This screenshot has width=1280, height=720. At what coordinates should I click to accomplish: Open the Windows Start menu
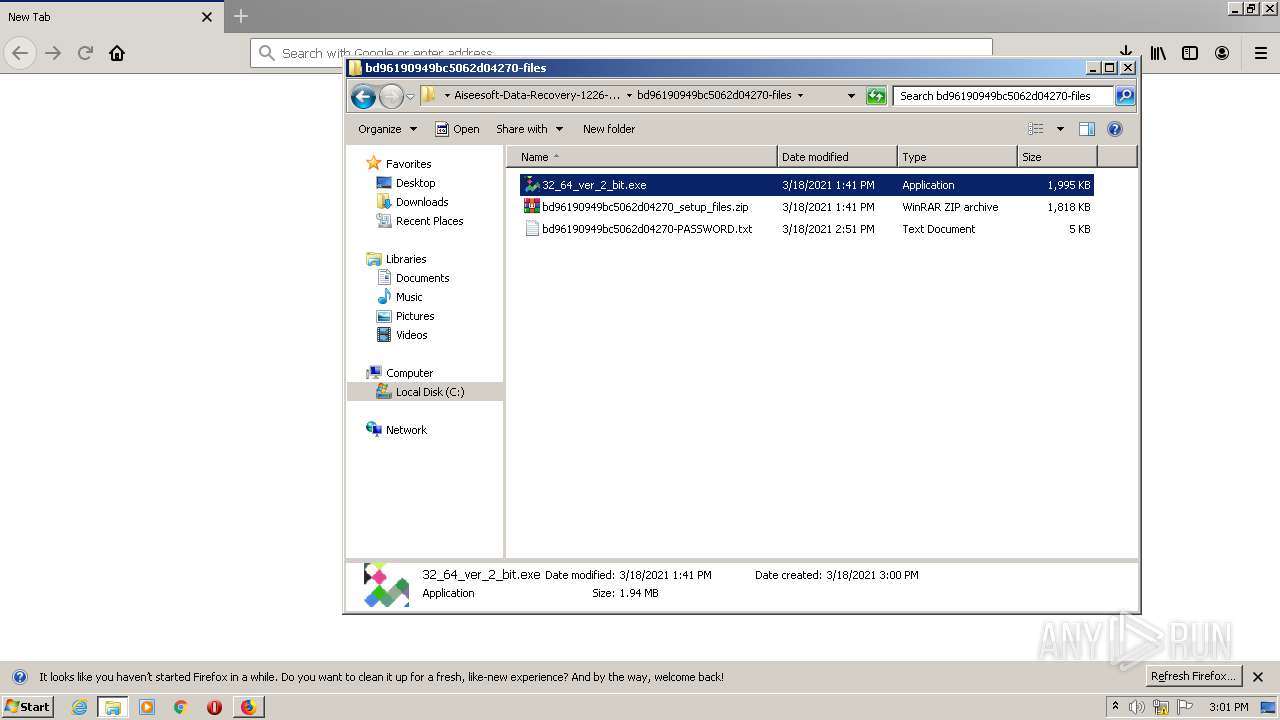(27, 706)
